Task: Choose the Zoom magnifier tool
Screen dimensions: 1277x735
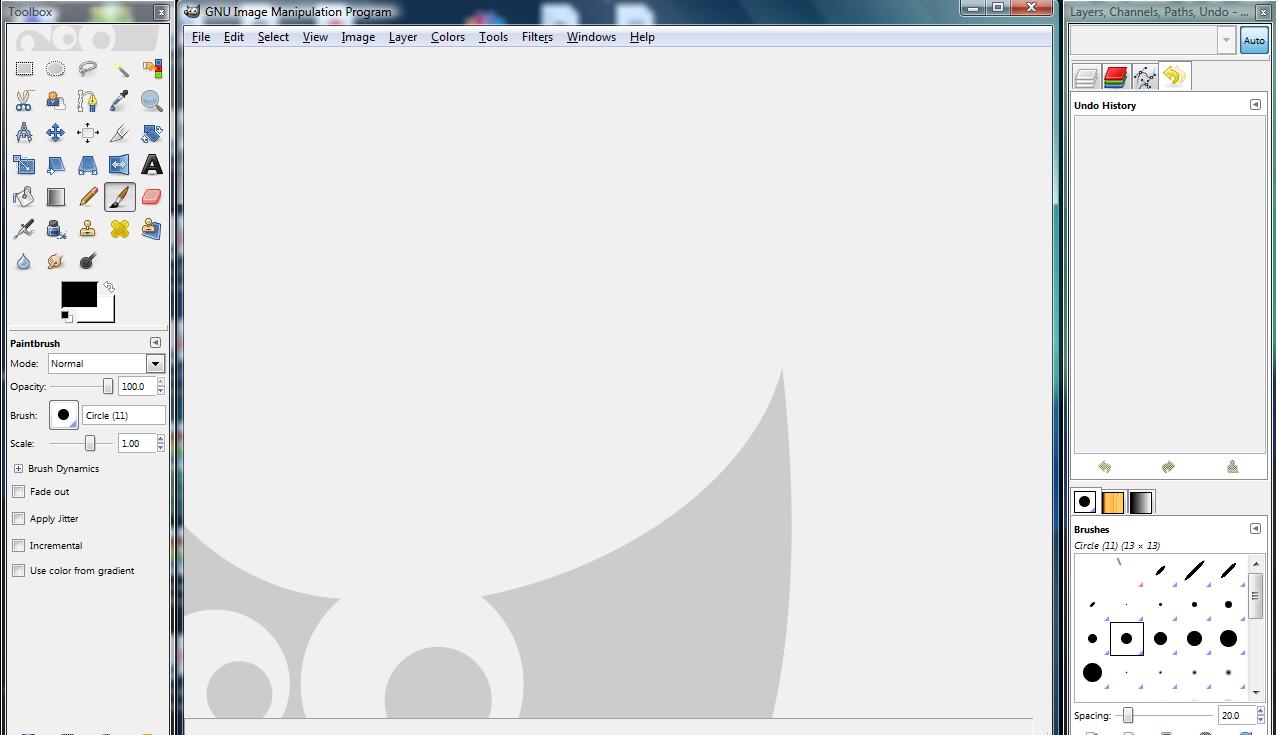Action: click(x=151, y=101)
